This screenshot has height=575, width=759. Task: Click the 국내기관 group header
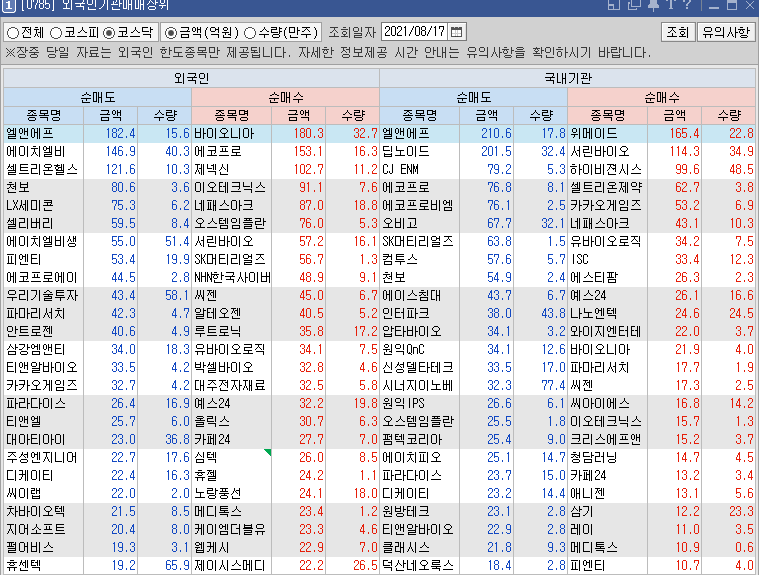pos(568,78)
